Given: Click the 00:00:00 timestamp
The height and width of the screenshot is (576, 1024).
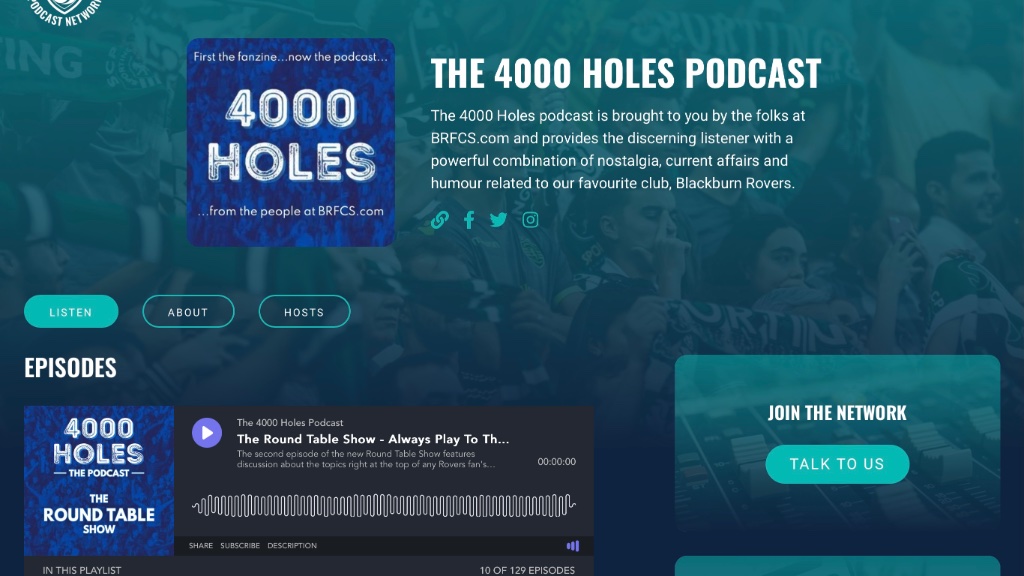Looking at the screenshot, I should pyautogui.click(x=556, y=462).
